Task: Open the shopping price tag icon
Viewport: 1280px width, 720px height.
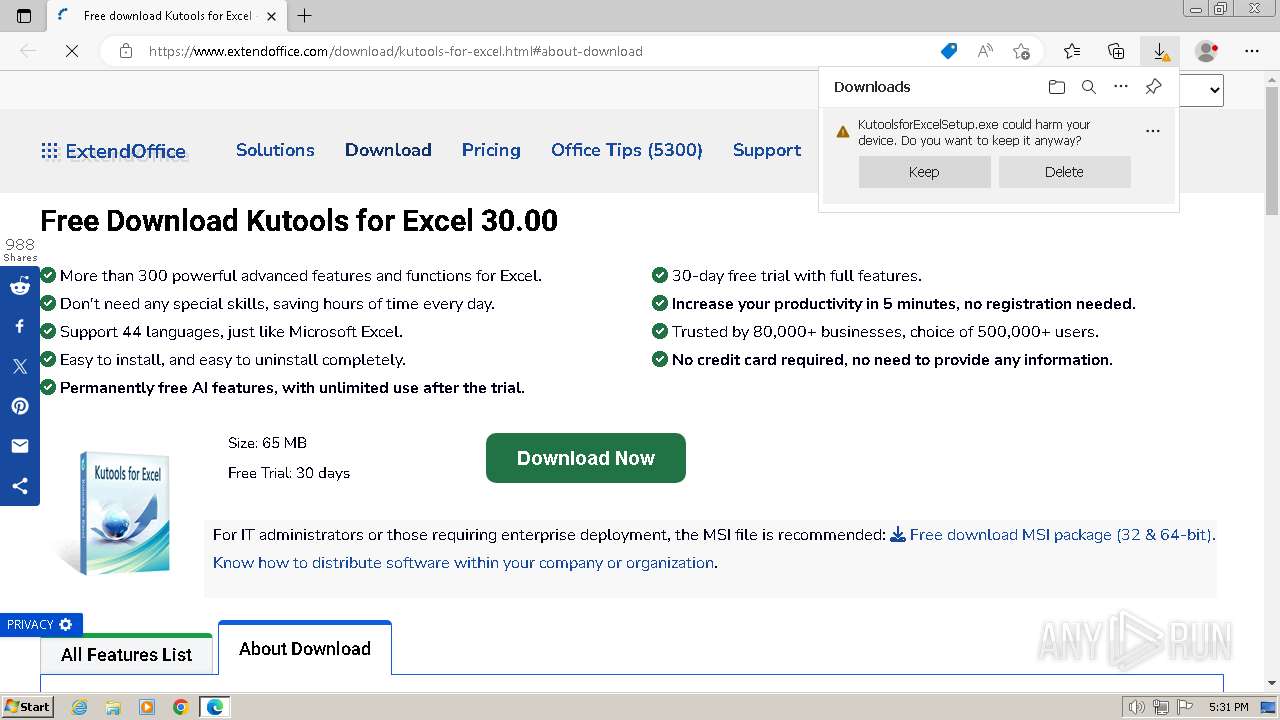Action: pos(949,51)
